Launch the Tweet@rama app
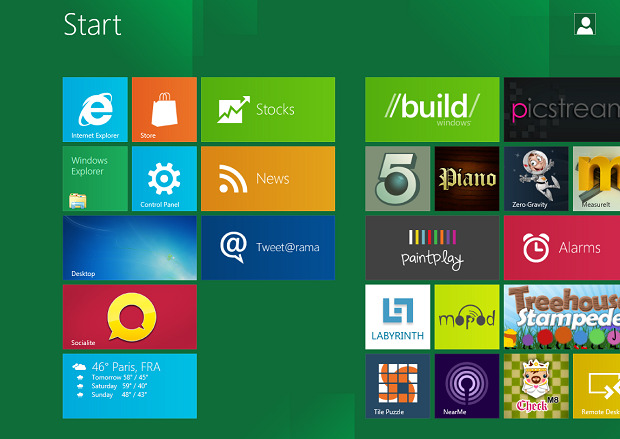The image size is (620, 439). (267, 247)
